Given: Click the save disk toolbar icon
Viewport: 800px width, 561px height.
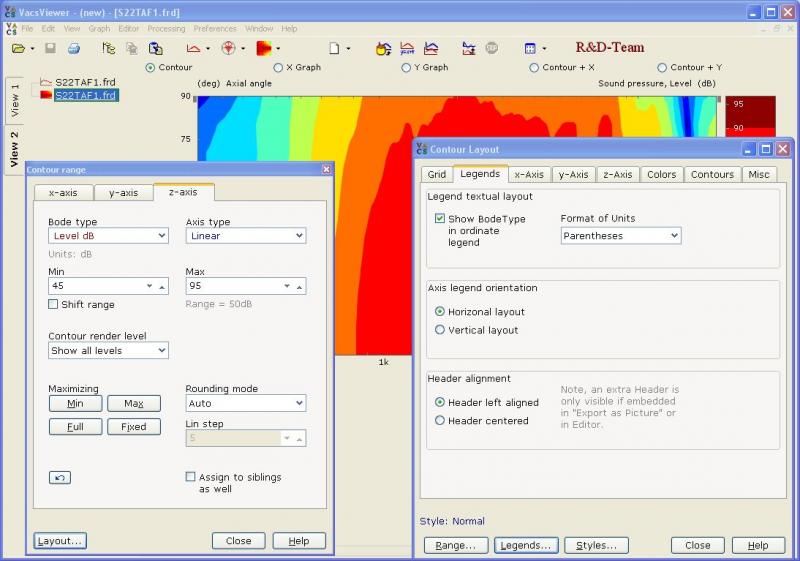Looking at the screenshot, I should click(x=50, y=48).
